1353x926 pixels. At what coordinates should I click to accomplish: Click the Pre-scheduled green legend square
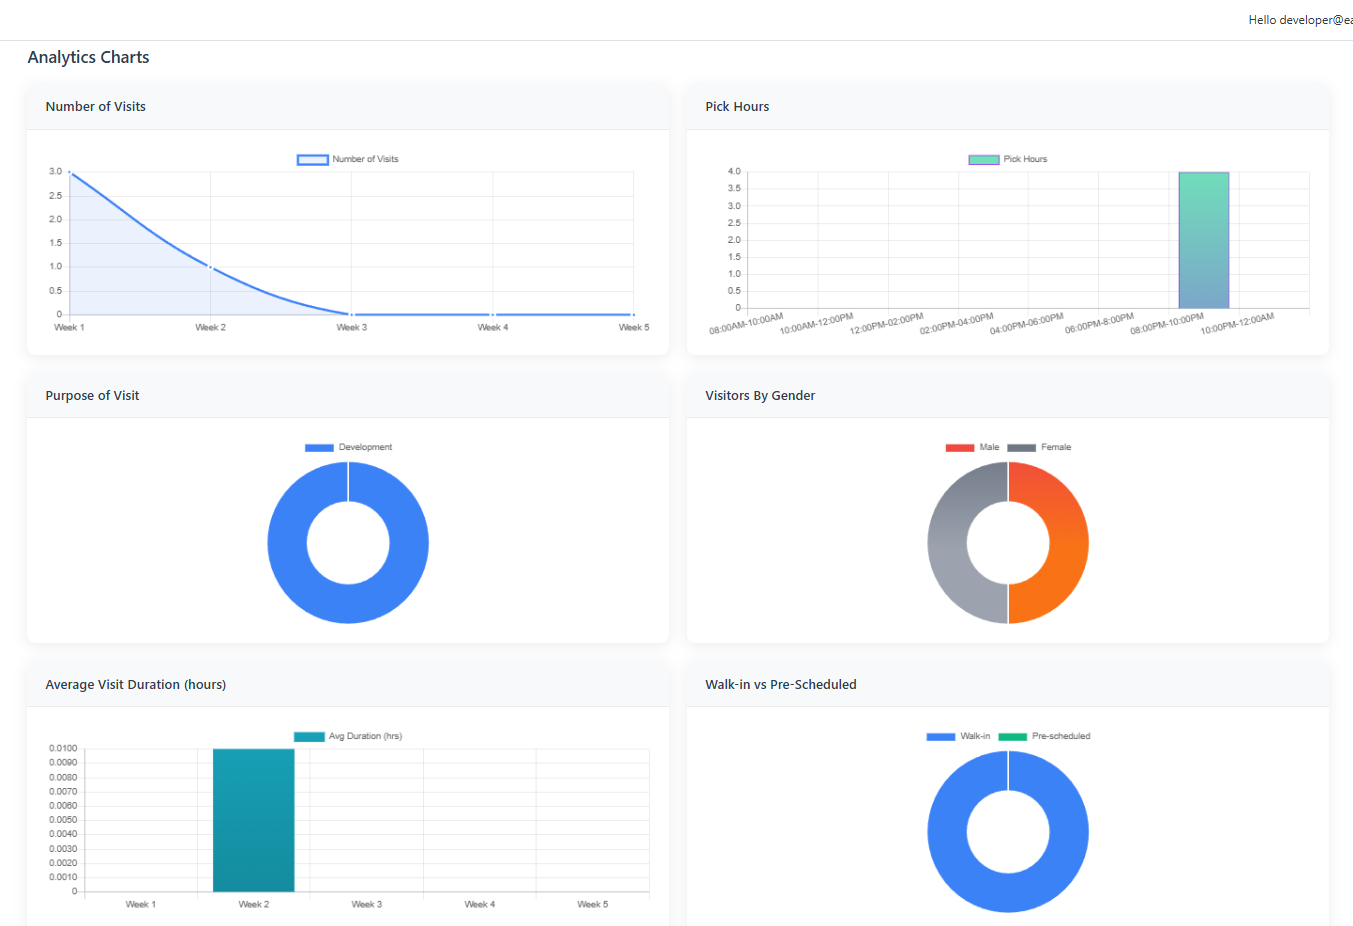tap(1015, 736)
